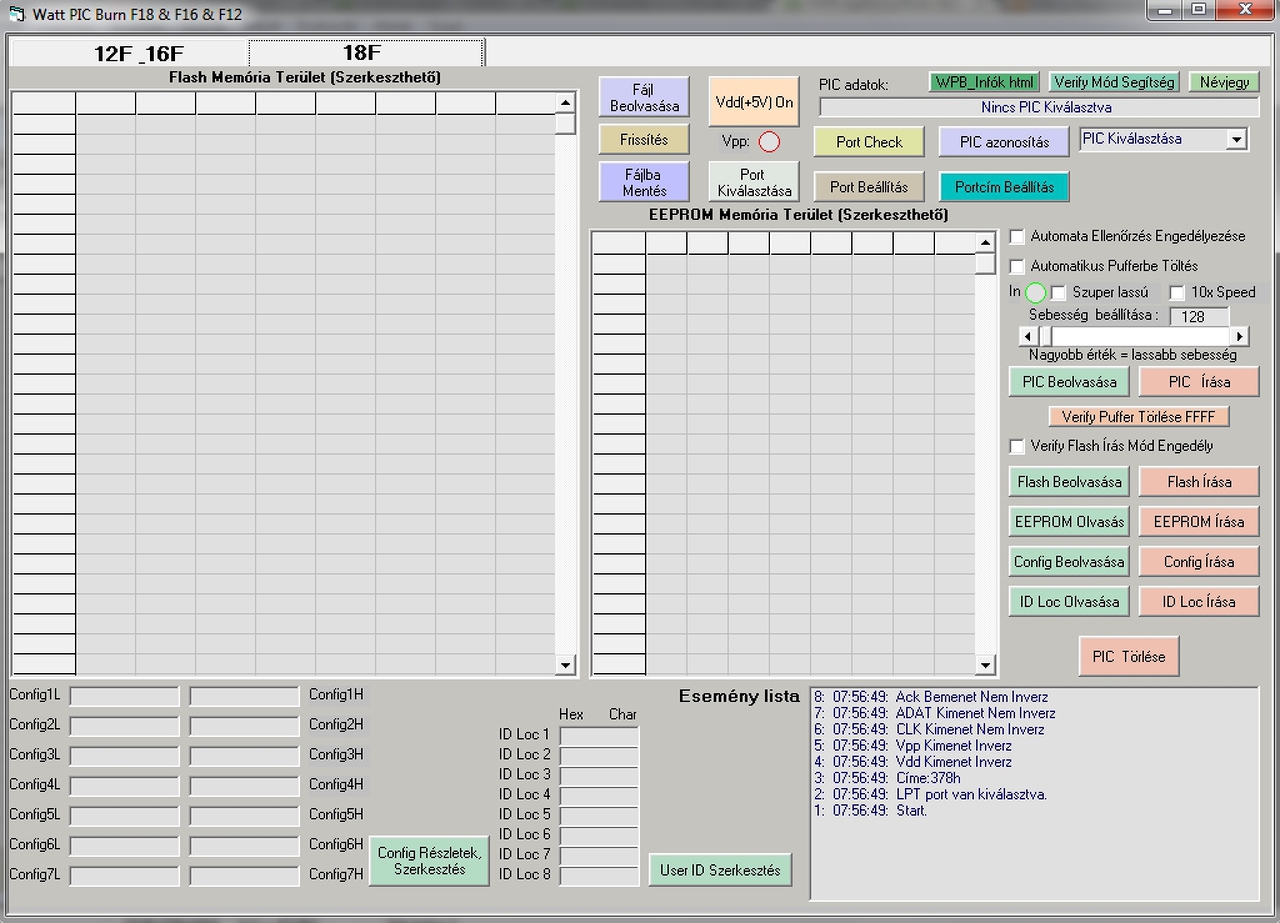This screenshot has height=923, width=1280.
Task: Click Verify Puffer Törlése FFFF
Action: point(1139,417)
